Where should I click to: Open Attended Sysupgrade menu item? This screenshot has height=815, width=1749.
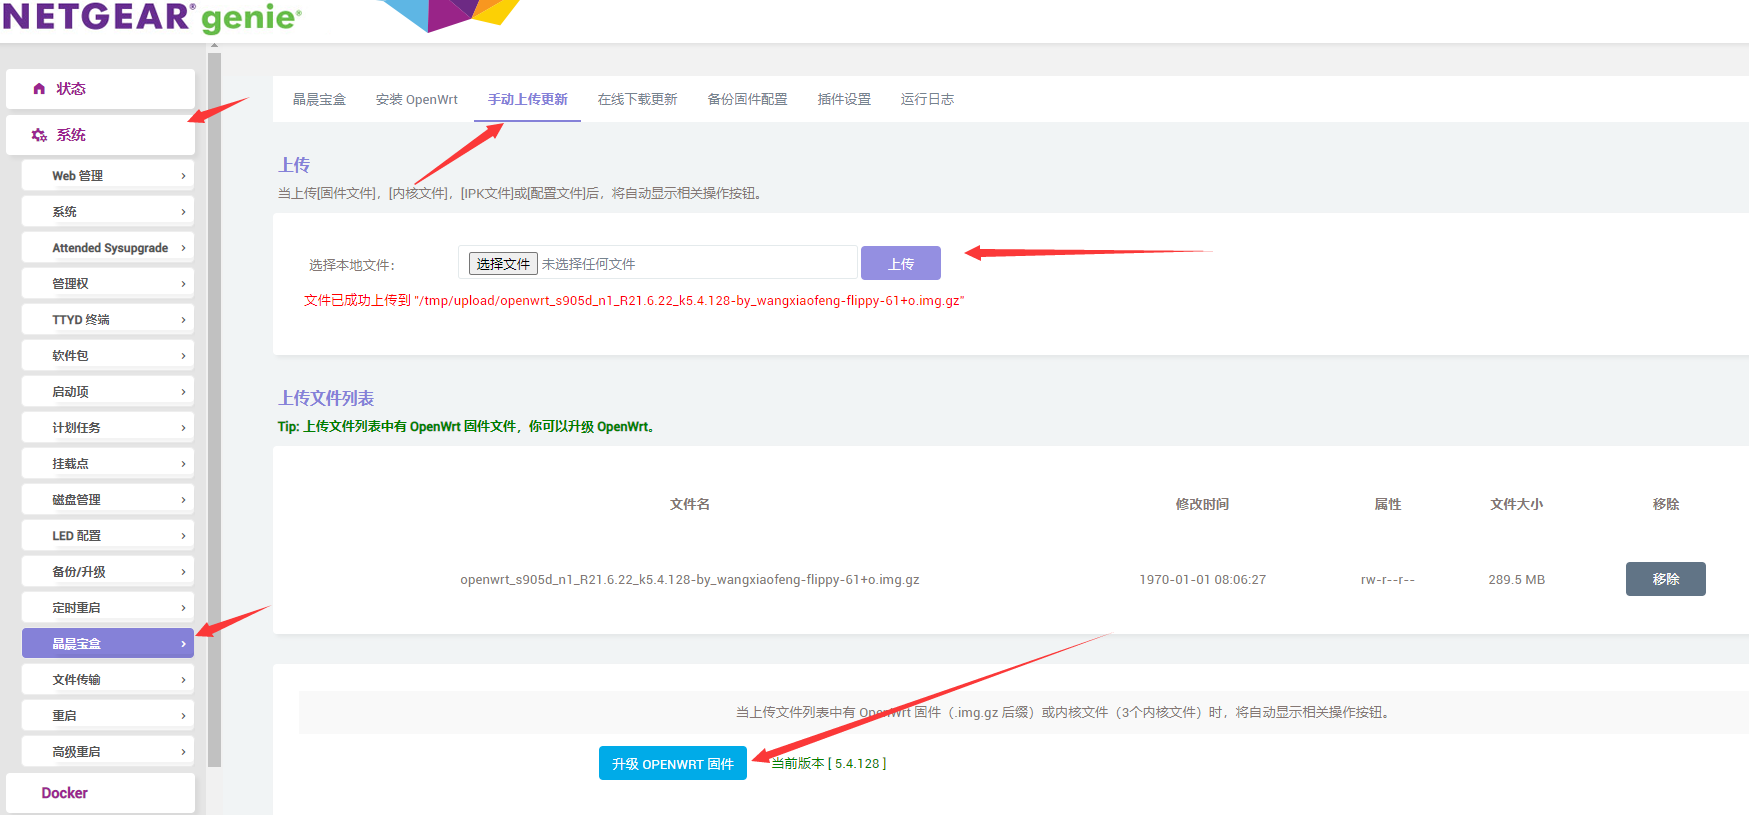tap(108, 247)
